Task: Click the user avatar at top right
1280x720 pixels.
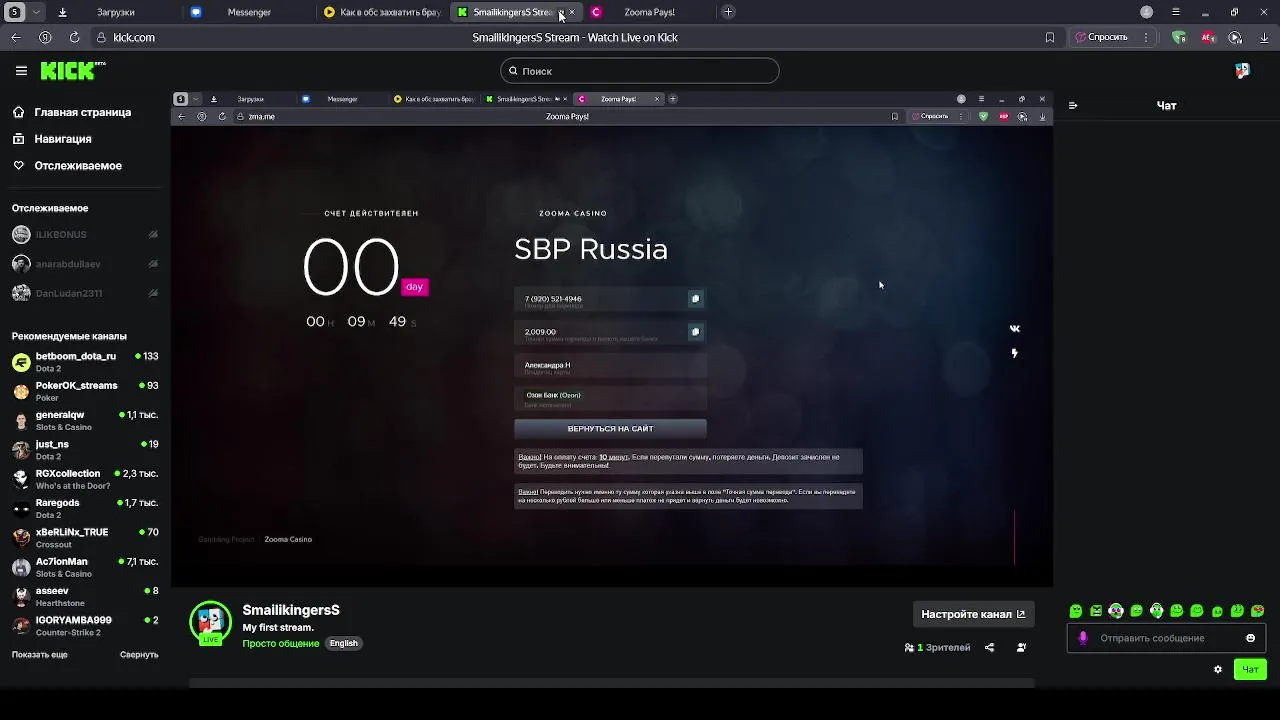Action: tap(1242, 71)
